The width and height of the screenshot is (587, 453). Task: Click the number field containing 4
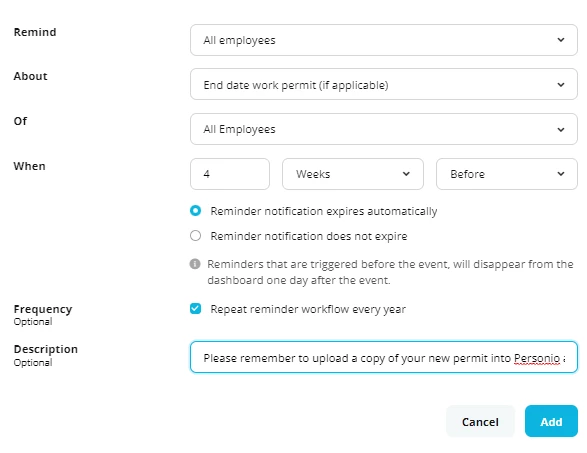pos(230,174)
